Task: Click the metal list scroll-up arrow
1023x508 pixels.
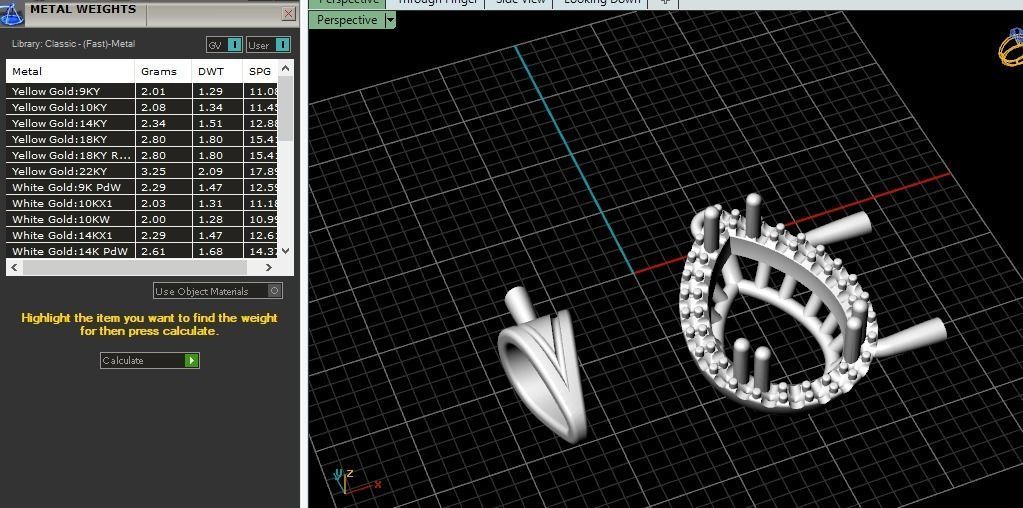Action: pos(285,68)
